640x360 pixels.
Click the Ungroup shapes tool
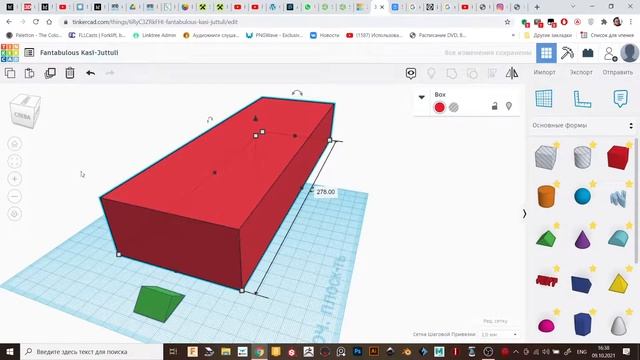(472, 73)
